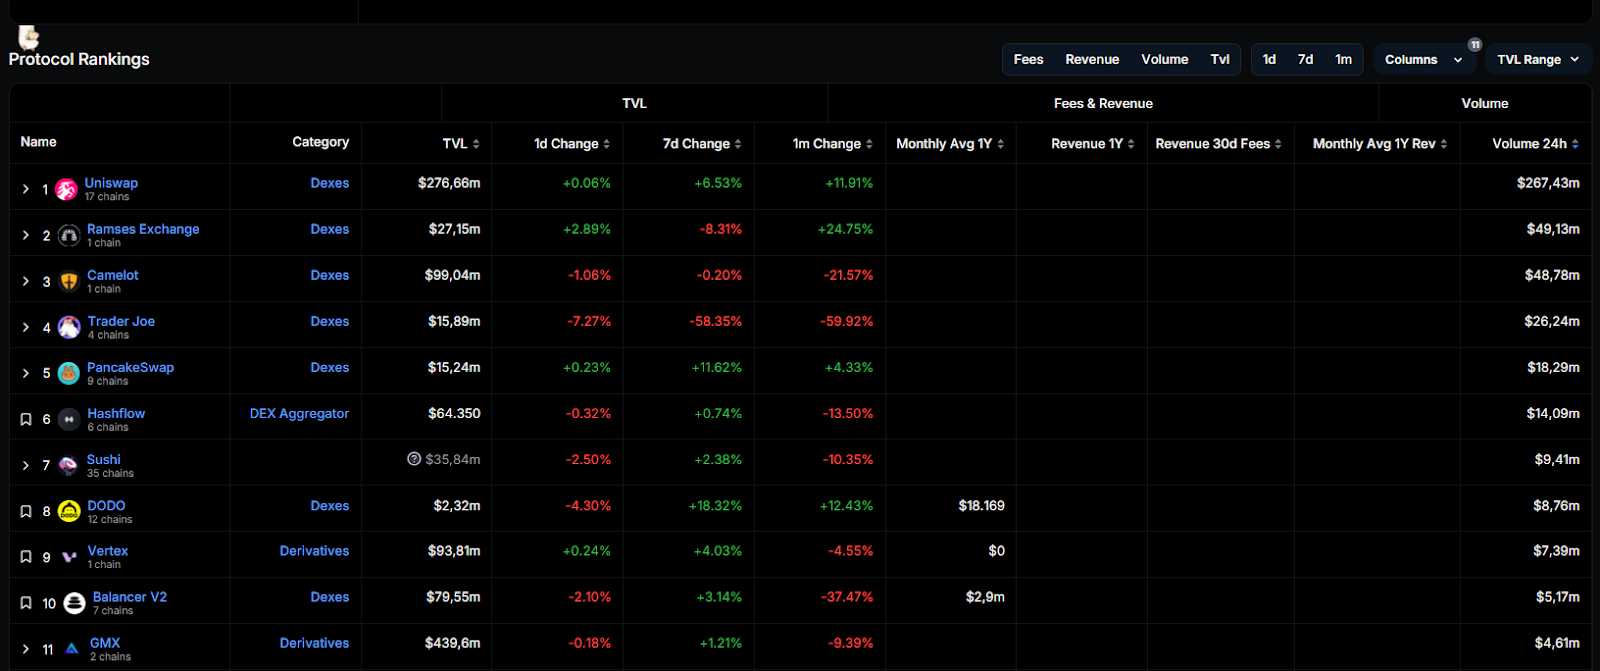This screenshot has width=1600, height=671.
Task: Bookmark the DODO row
Action: pyautogui.click(x=26, y=512)
